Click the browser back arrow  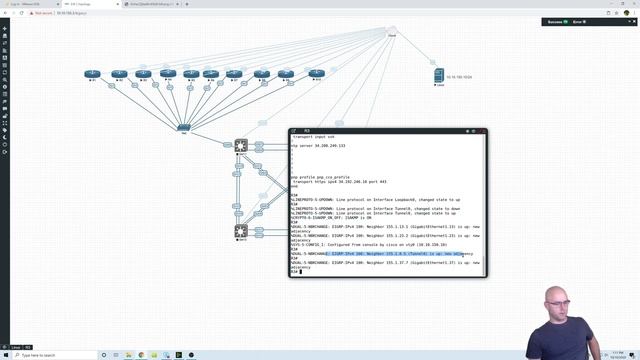(x=5, y=13)
